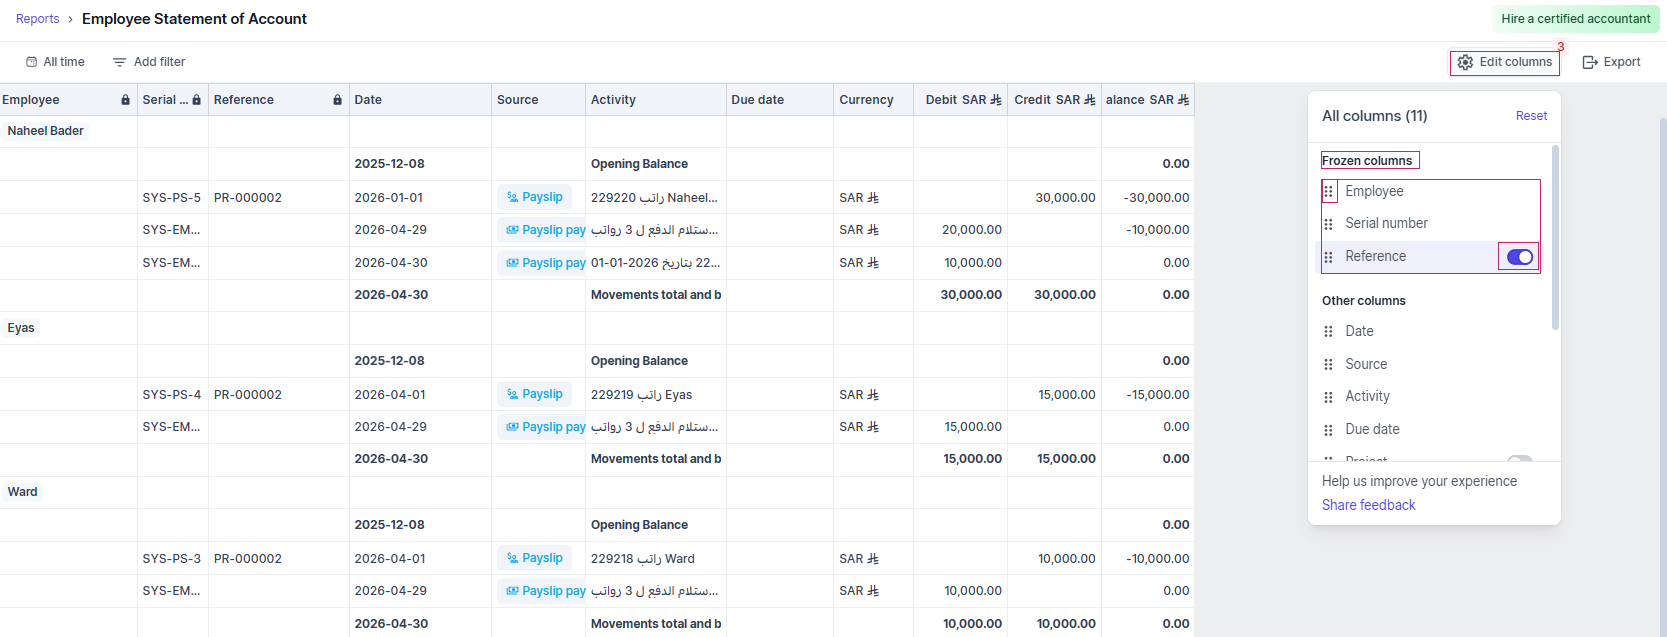Open the Share feedback link
The width and height of the screenshot is (1667, 637).
[x=1368, y=505]
